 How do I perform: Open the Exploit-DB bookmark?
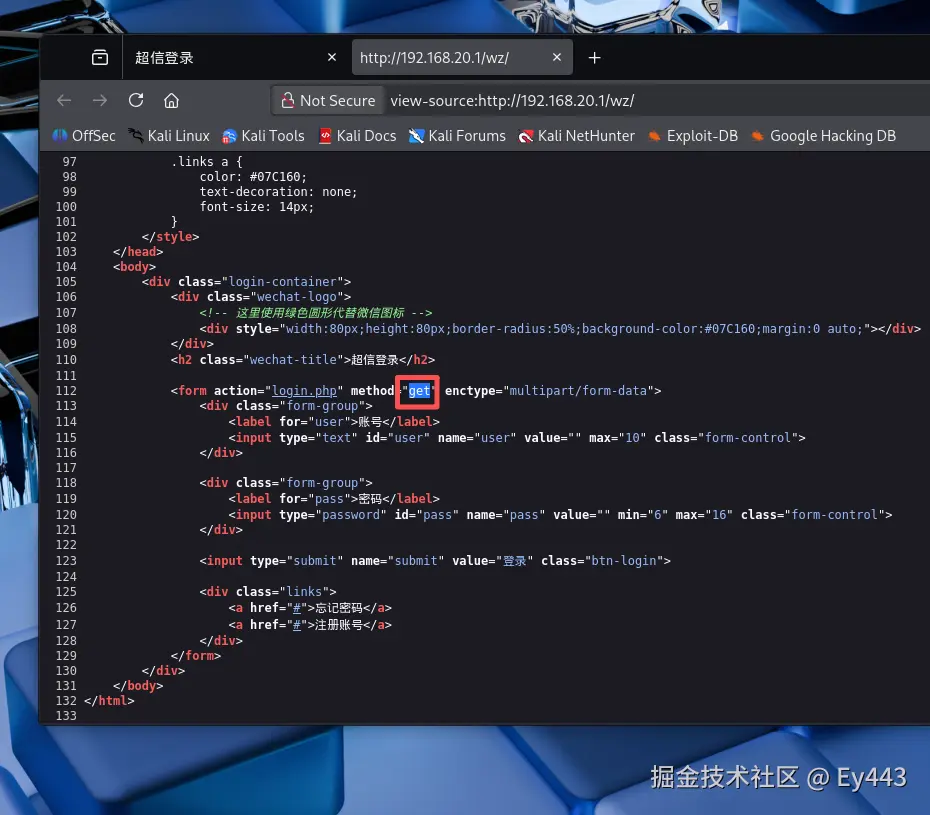point(693,136)
